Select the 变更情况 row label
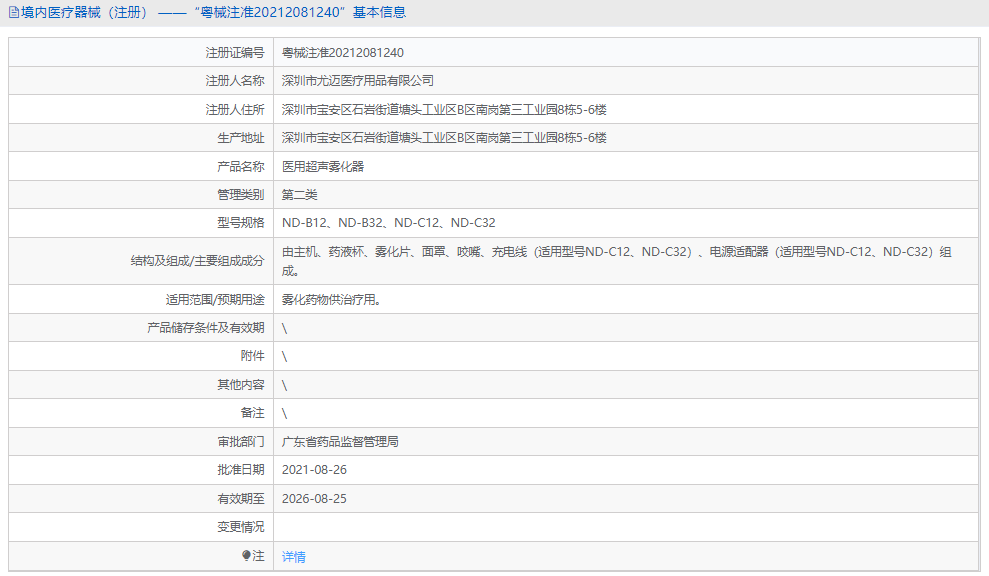Screen dimensions: 989x576 click(x=233, y=525)
